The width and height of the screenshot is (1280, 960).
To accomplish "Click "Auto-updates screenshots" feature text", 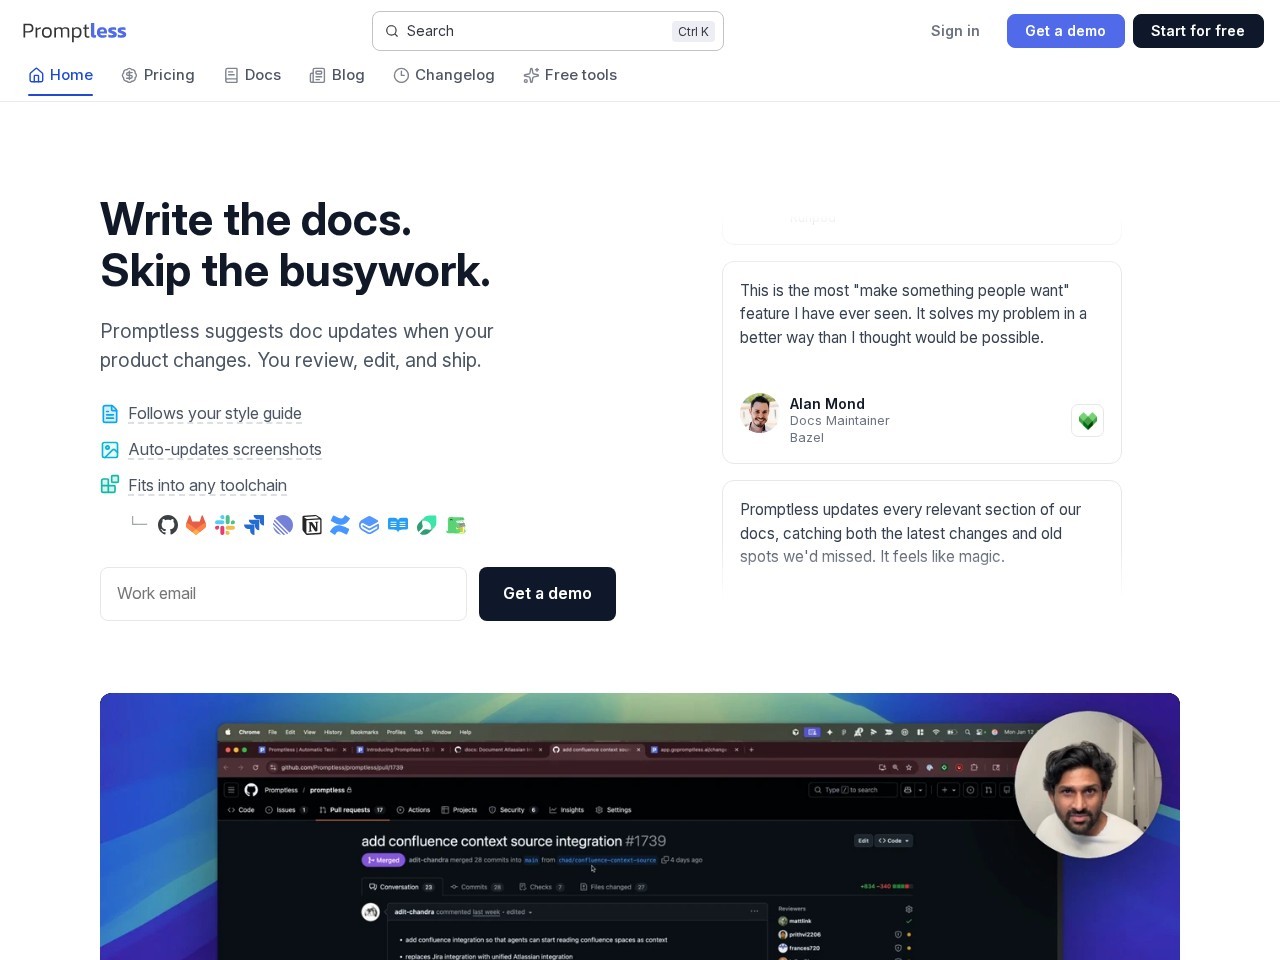I will [x=225, y=450].
